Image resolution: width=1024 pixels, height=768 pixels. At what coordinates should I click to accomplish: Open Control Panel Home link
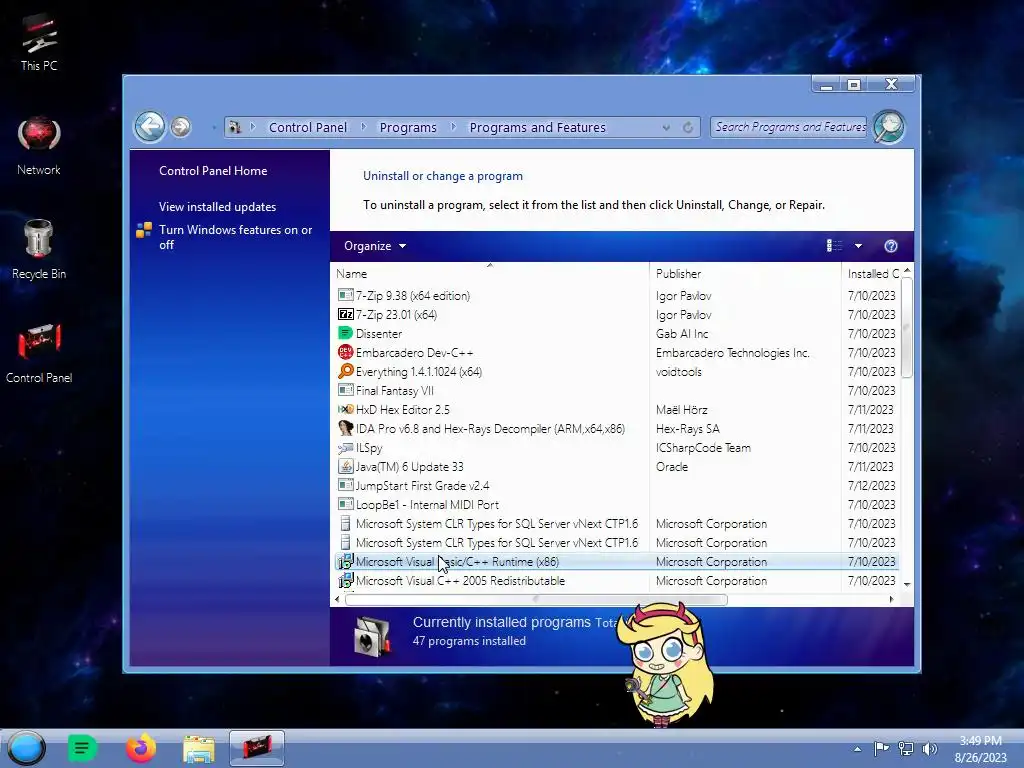(213, 171)
